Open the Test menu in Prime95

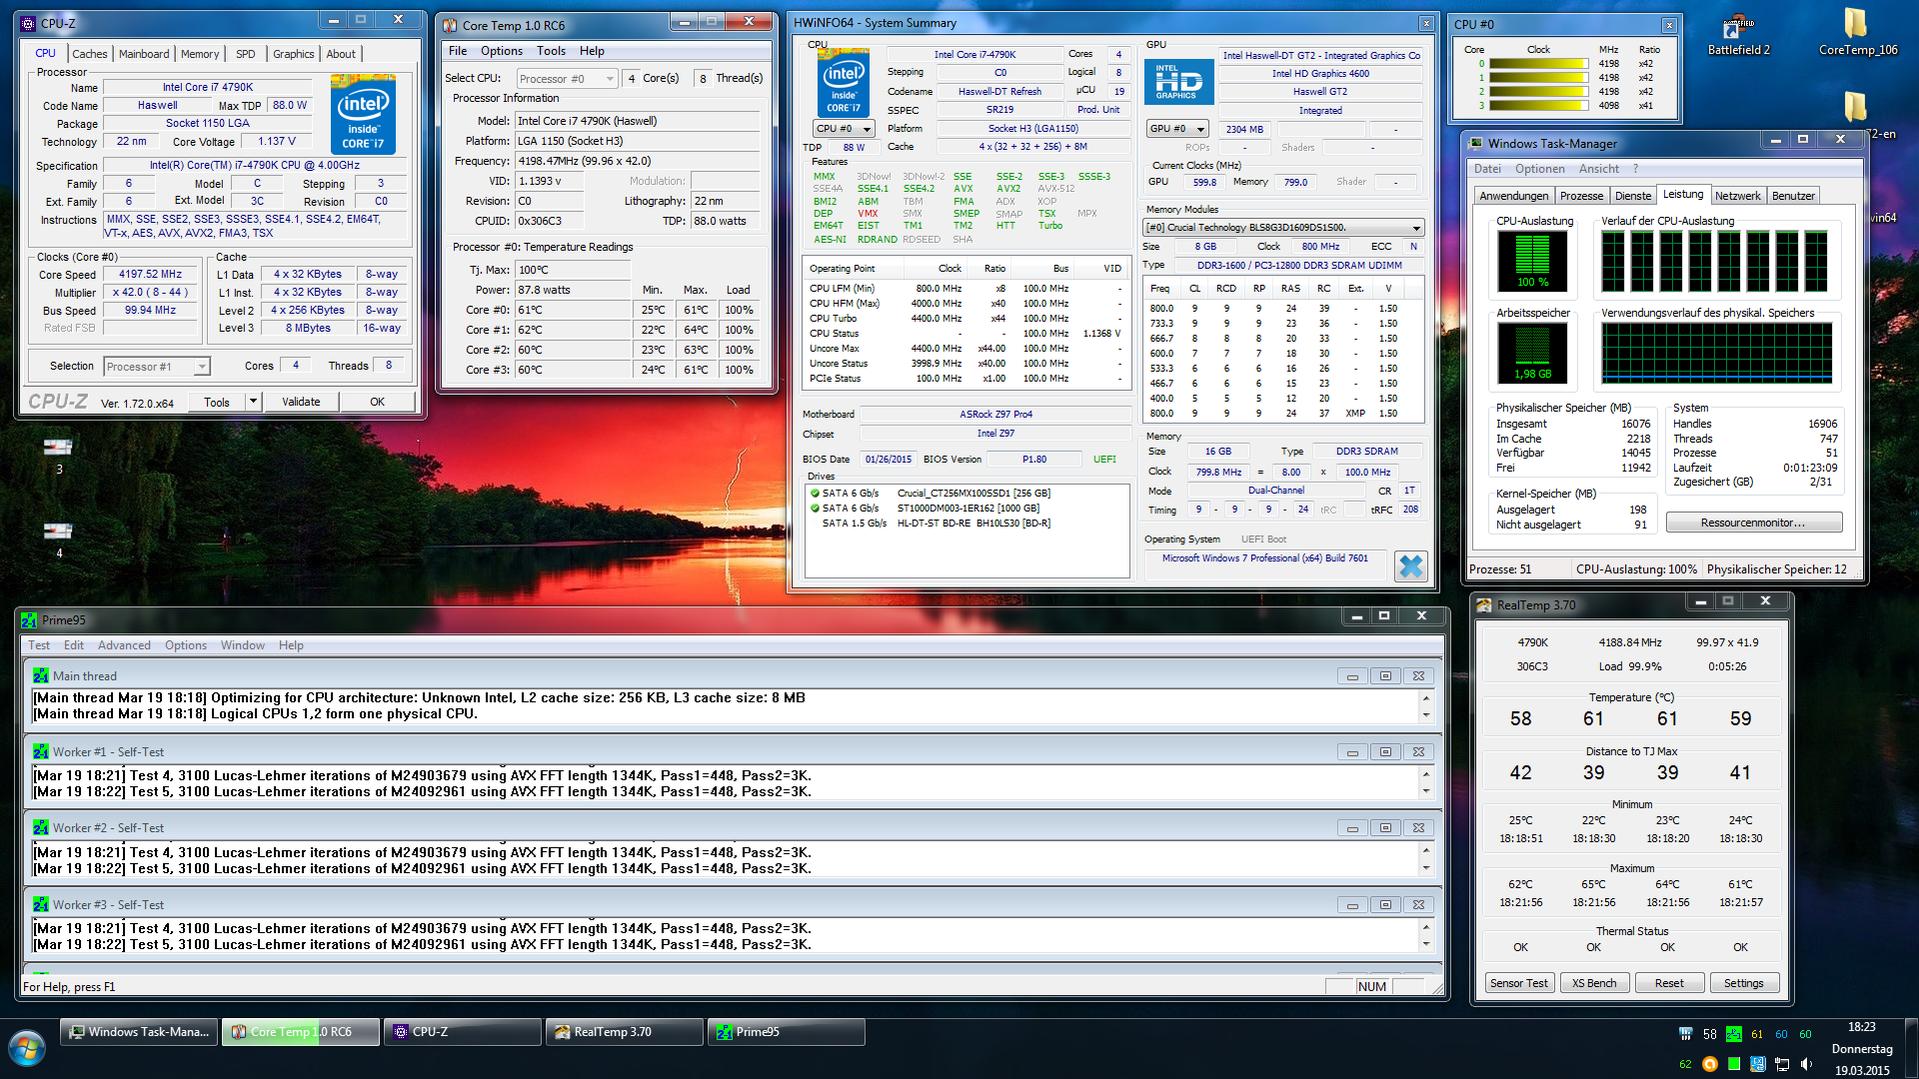[39, 645]
